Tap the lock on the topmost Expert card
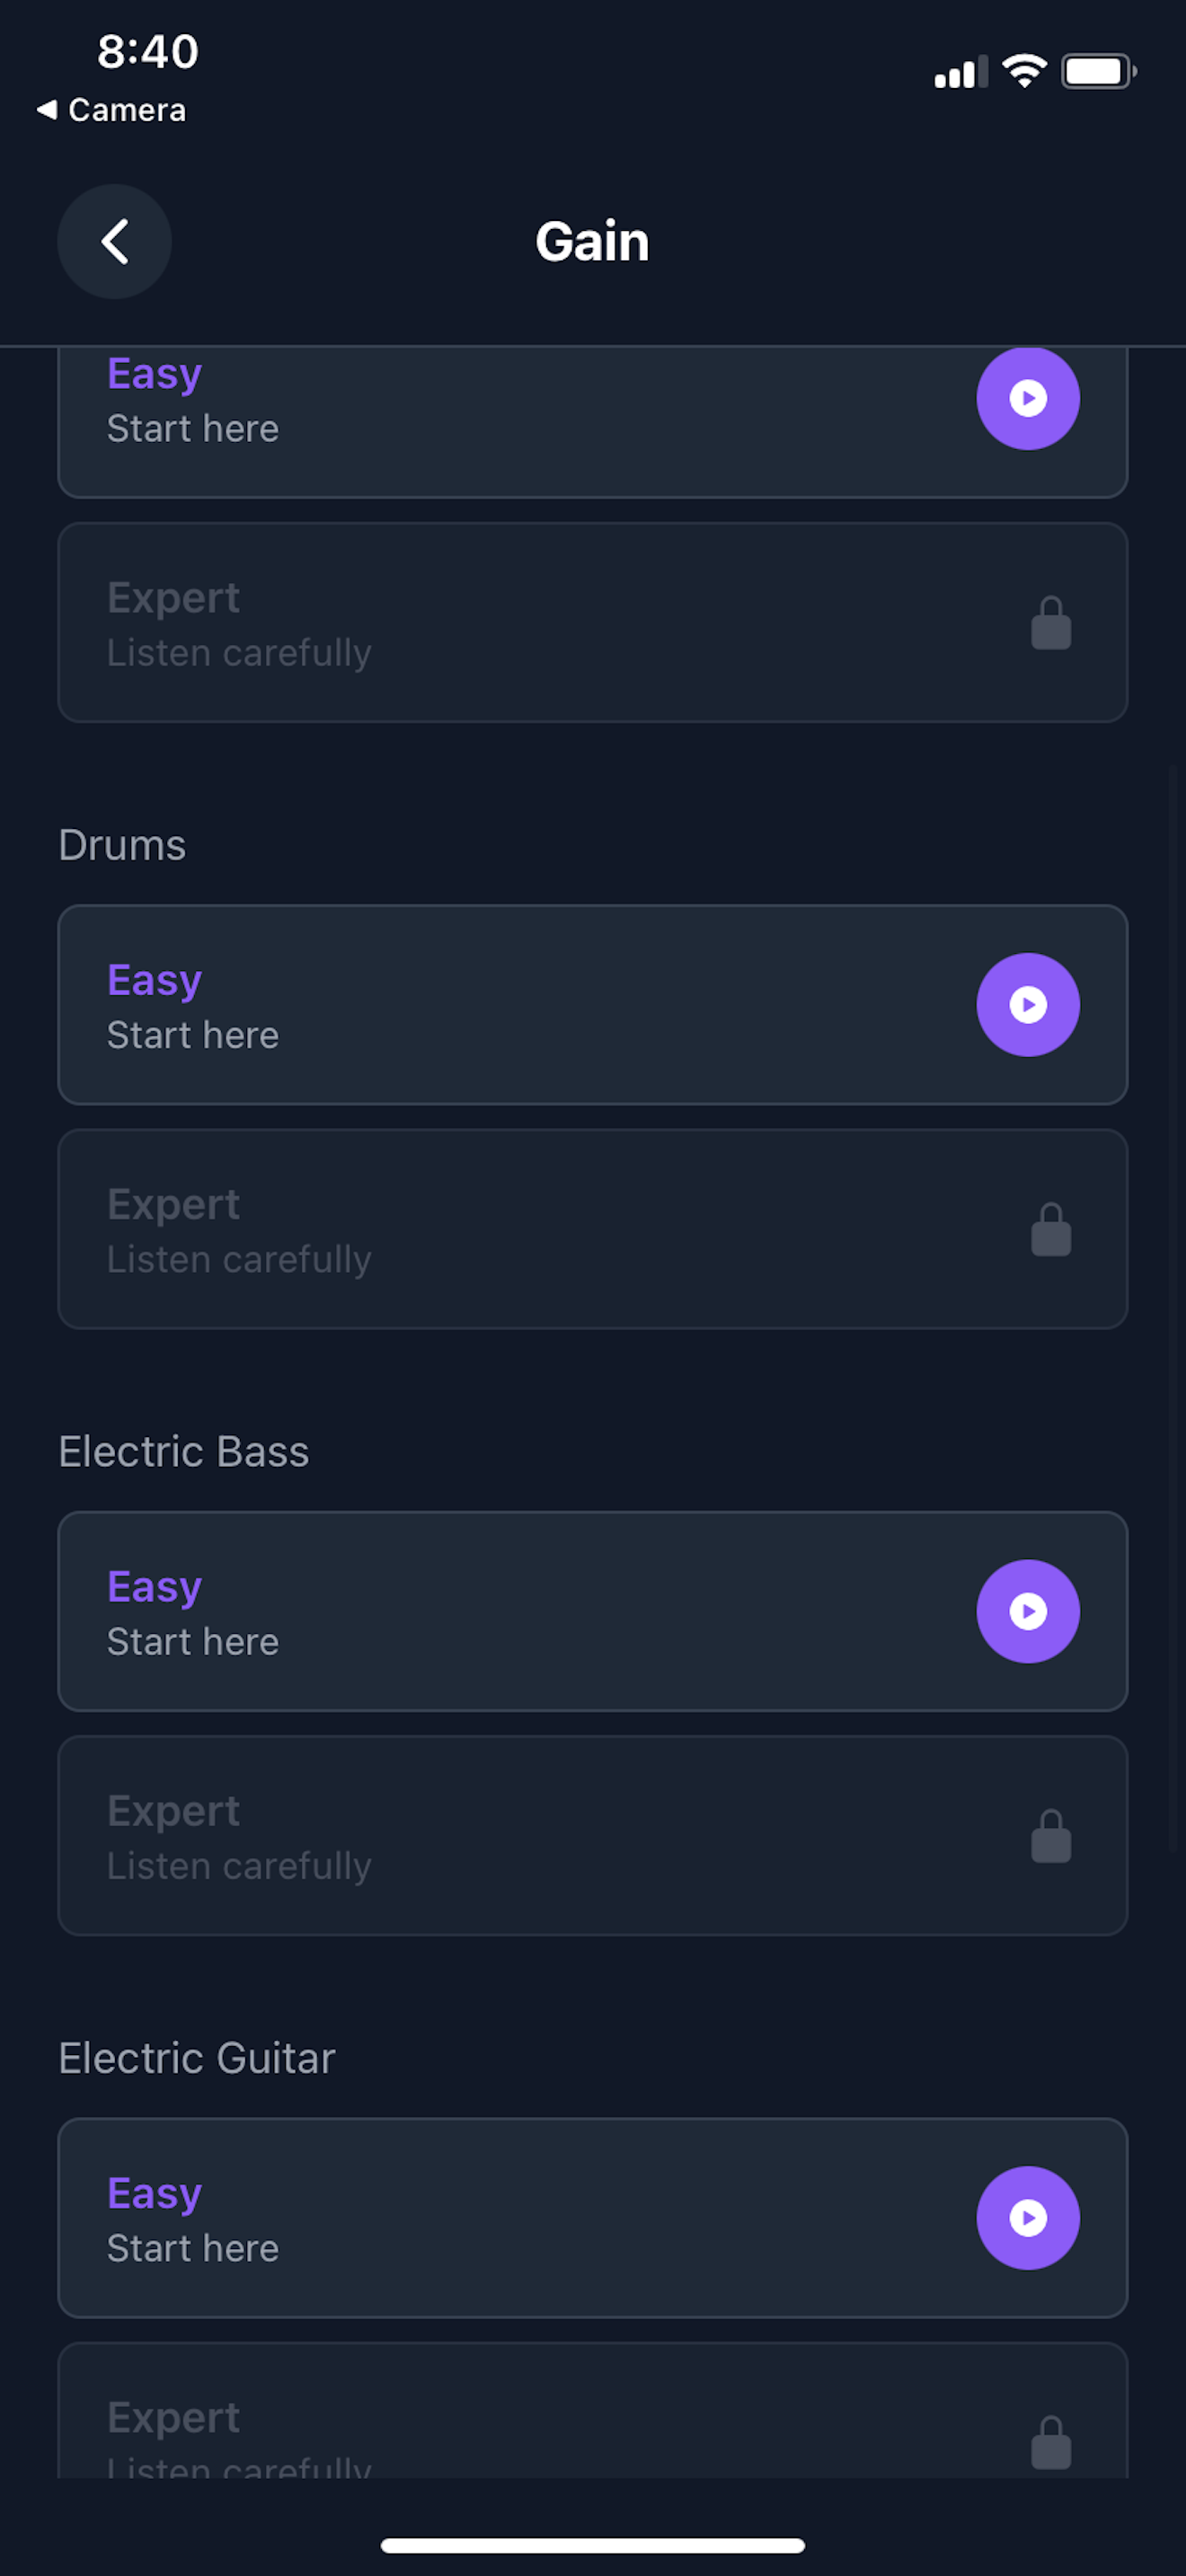1186x2576 pixels. point(1051,623)
